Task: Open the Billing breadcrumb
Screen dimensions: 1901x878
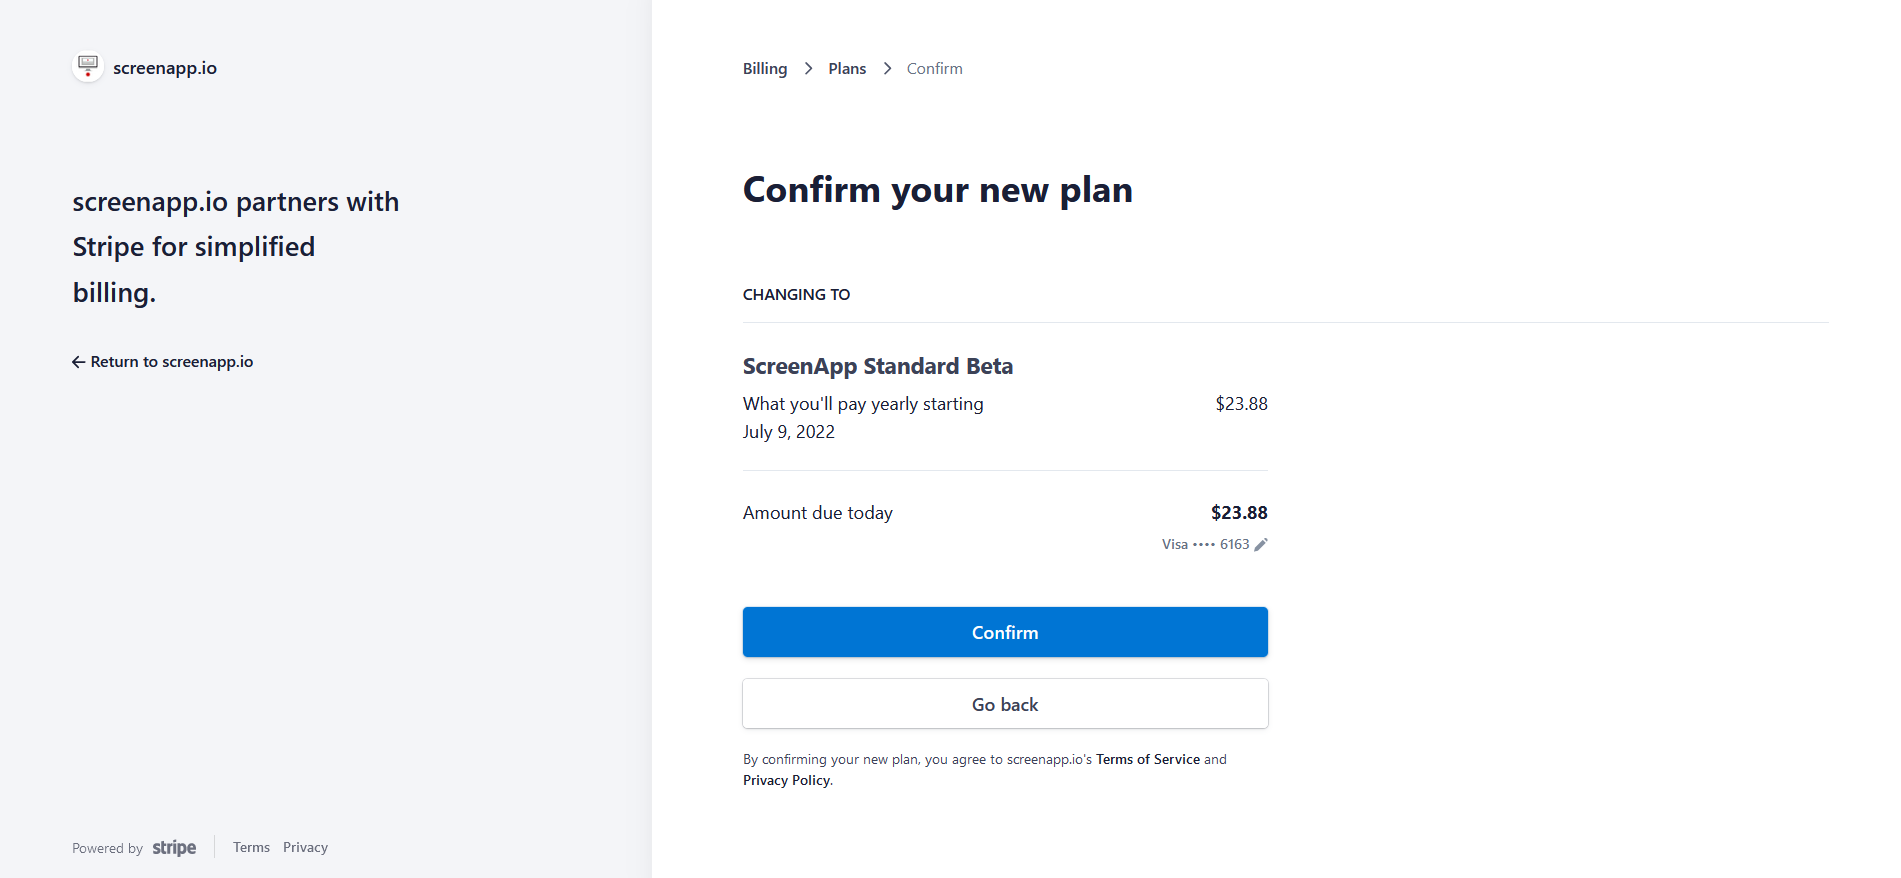Action: point(765,69)
